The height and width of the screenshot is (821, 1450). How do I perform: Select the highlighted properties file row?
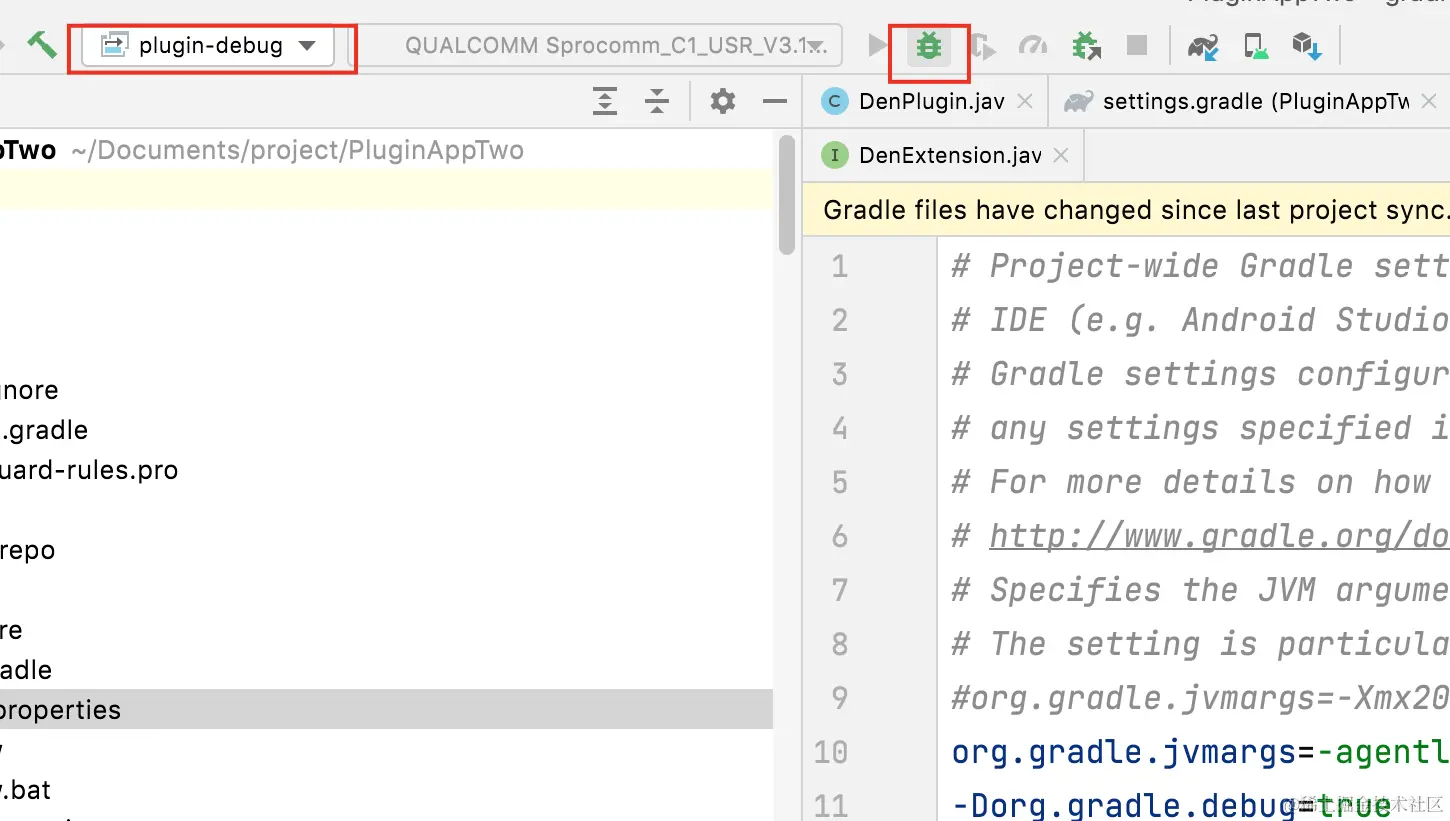[387, 710]
